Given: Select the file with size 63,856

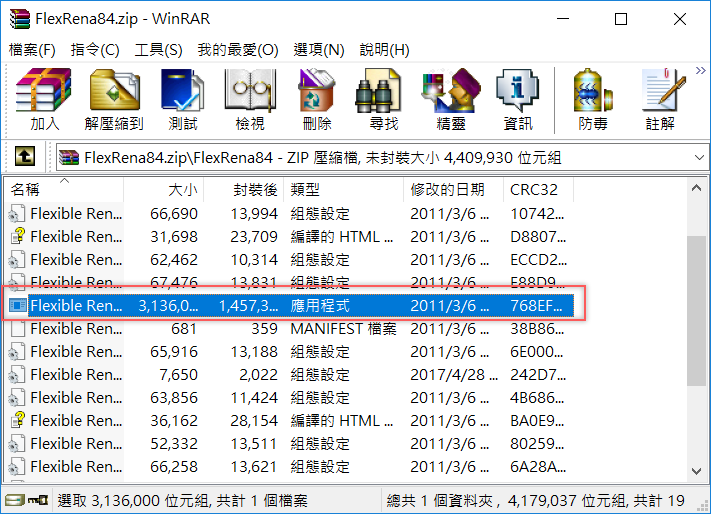Looking at the screenshot, I should pos(290,398).
